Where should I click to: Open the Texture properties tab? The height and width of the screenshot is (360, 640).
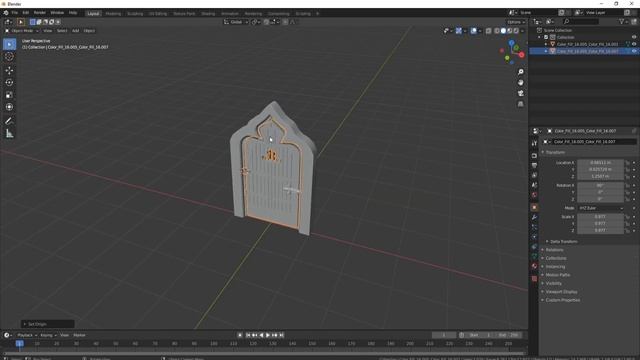pyautogui.click(x=534, y=279)
